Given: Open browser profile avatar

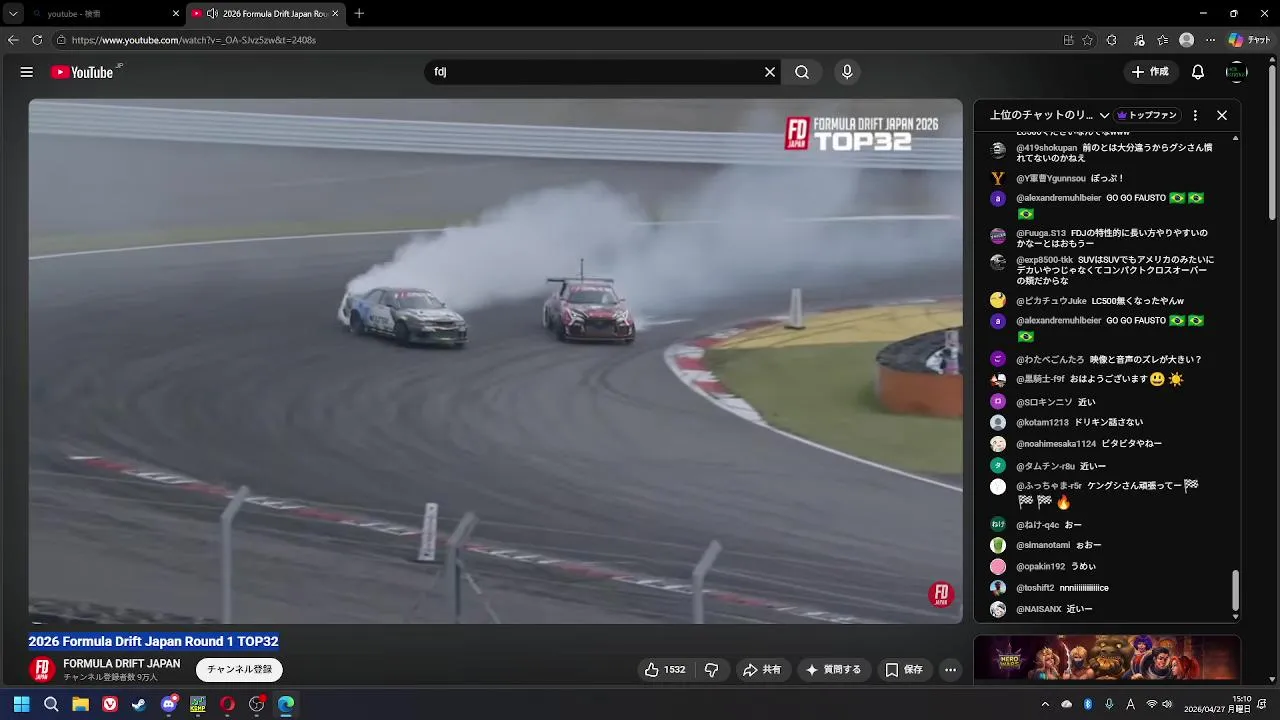Looking at the screenshot, I should click(x=1186, y=40).
